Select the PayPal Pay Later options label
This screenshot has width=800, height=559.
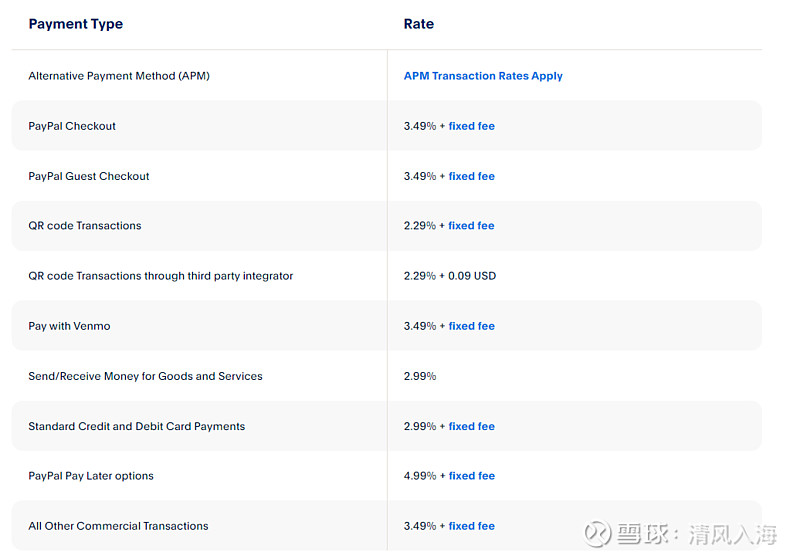[91, 476]
